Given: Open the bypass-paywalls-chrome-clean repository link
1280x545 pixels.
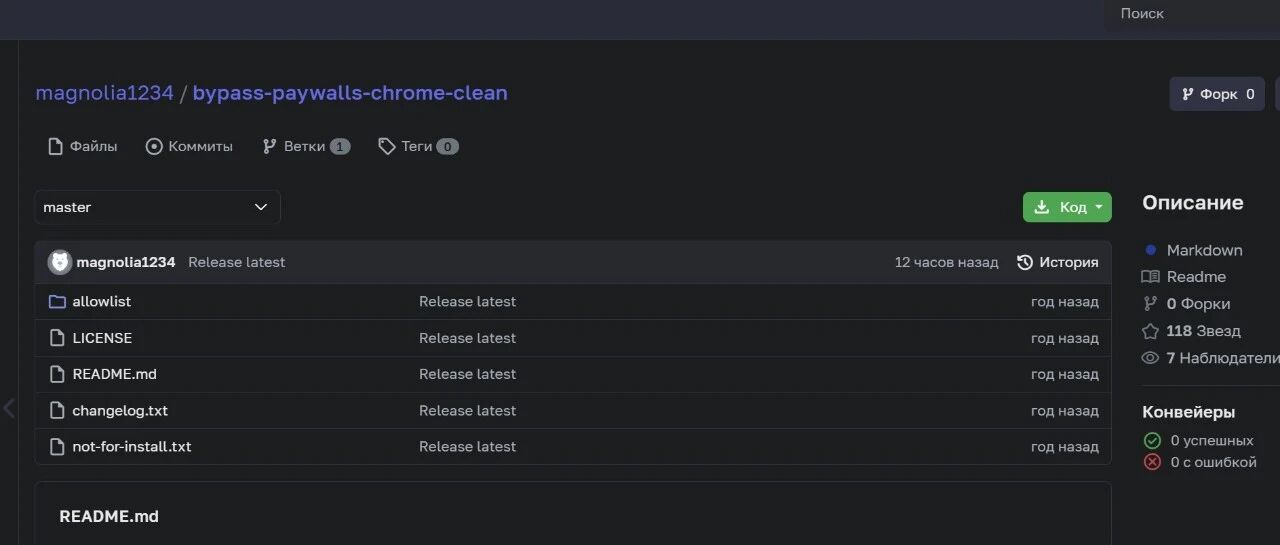Looking at the screenshot, I should [x=350, y=93].
